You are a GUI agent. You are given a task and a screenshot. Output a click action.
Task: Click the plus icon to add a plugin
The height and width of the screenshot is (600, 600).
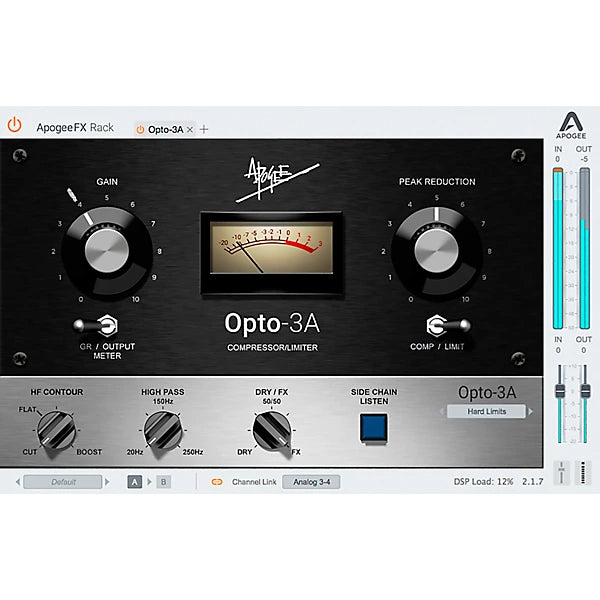205,129
